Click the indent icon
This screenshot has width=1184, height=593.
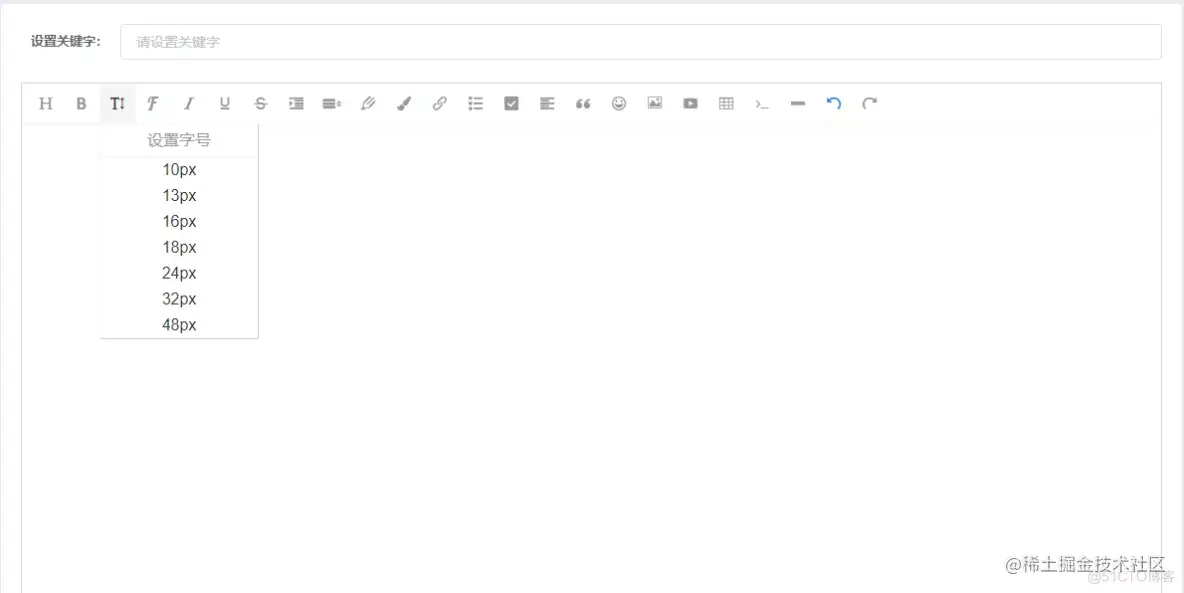[296, 103]
